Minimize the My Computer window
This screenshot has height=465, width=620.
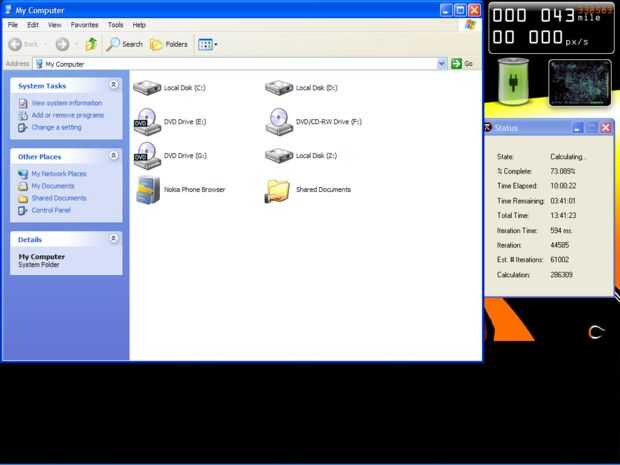click(x=446, y=10)
